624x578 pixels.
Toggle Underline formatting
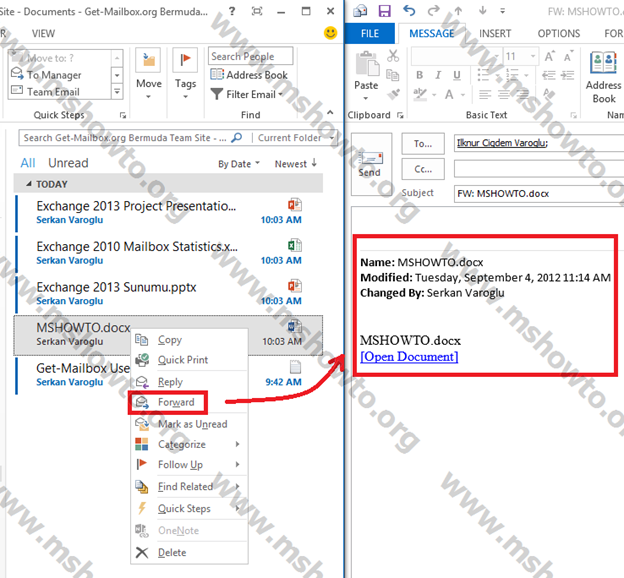(x=457, y=75)
